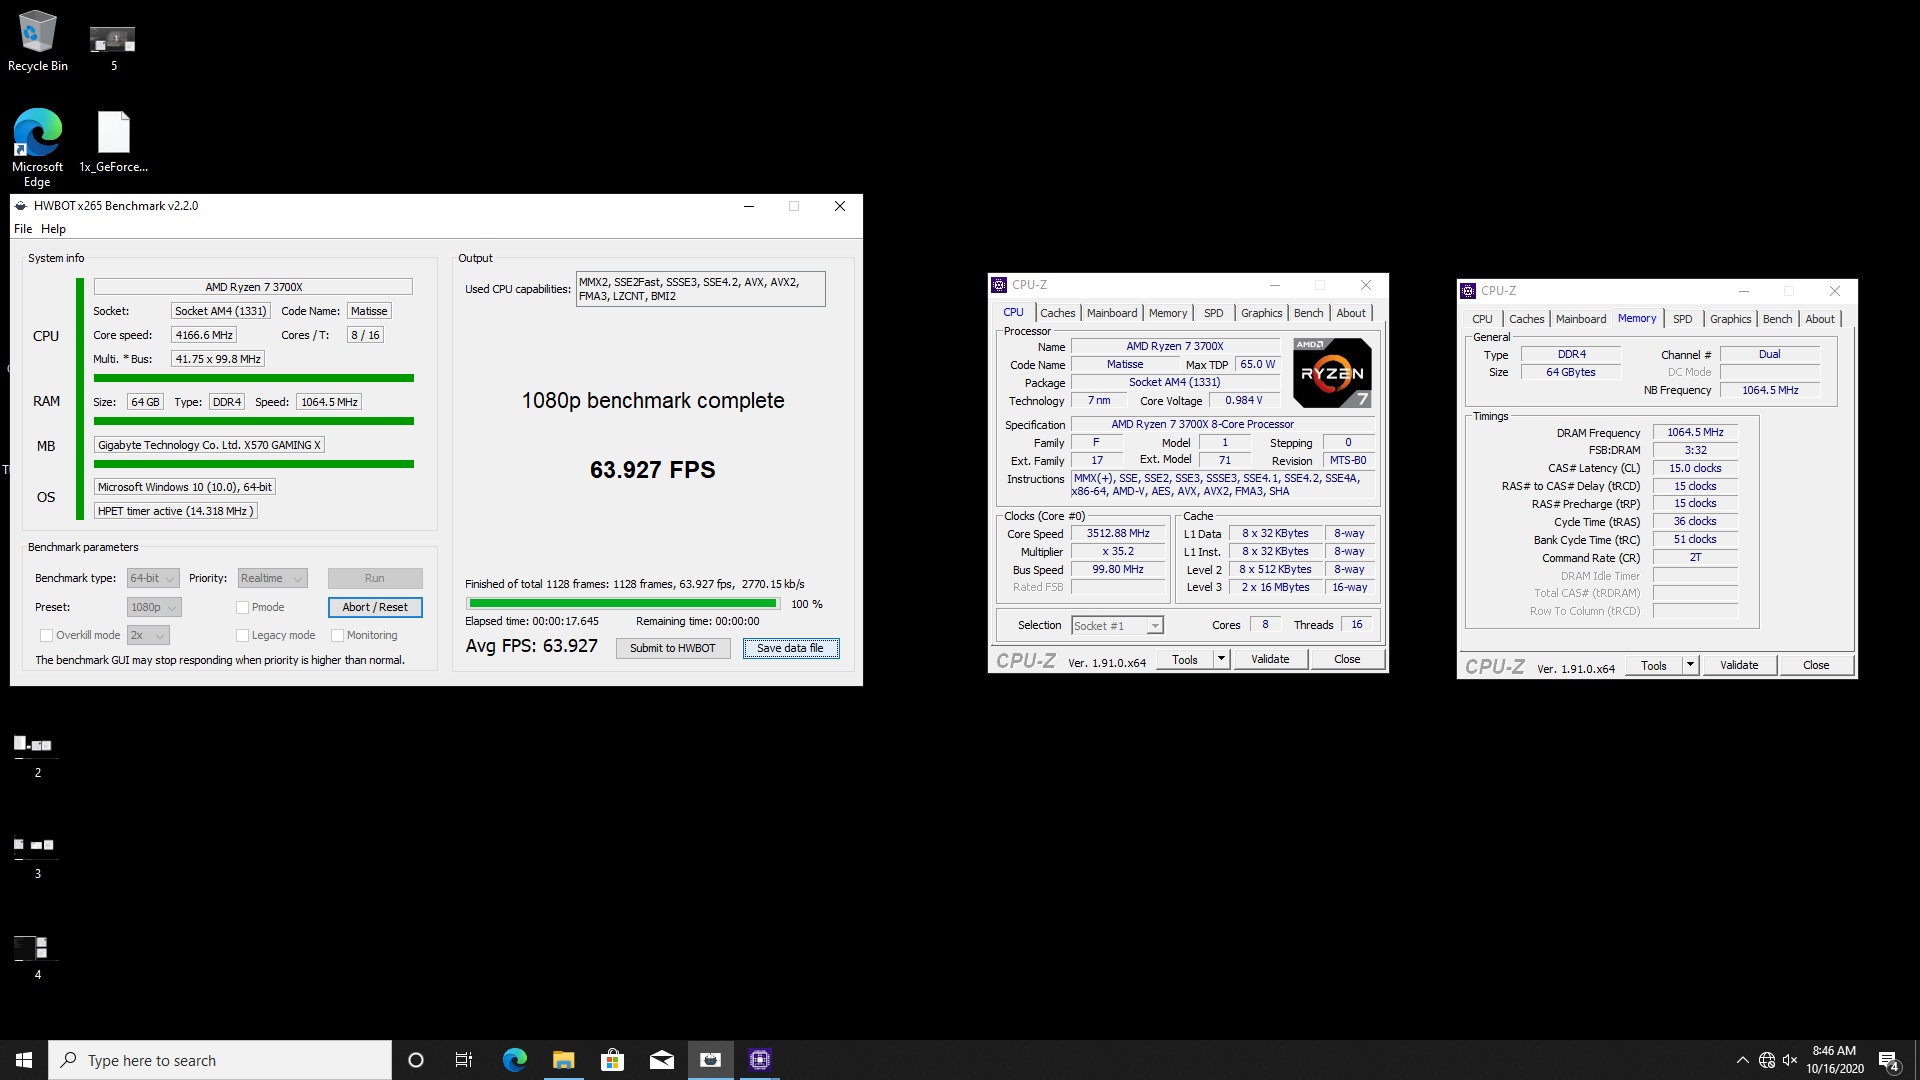Open Cortana from the taskbar

416,1060
